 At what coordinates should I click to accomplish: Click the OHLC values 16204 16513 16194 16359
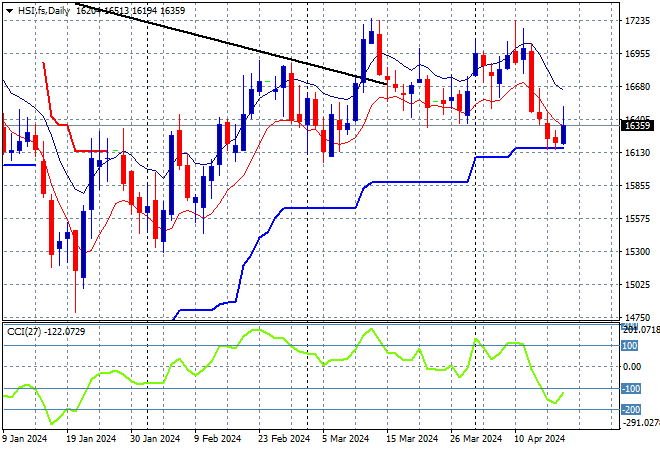coord(130,11)
